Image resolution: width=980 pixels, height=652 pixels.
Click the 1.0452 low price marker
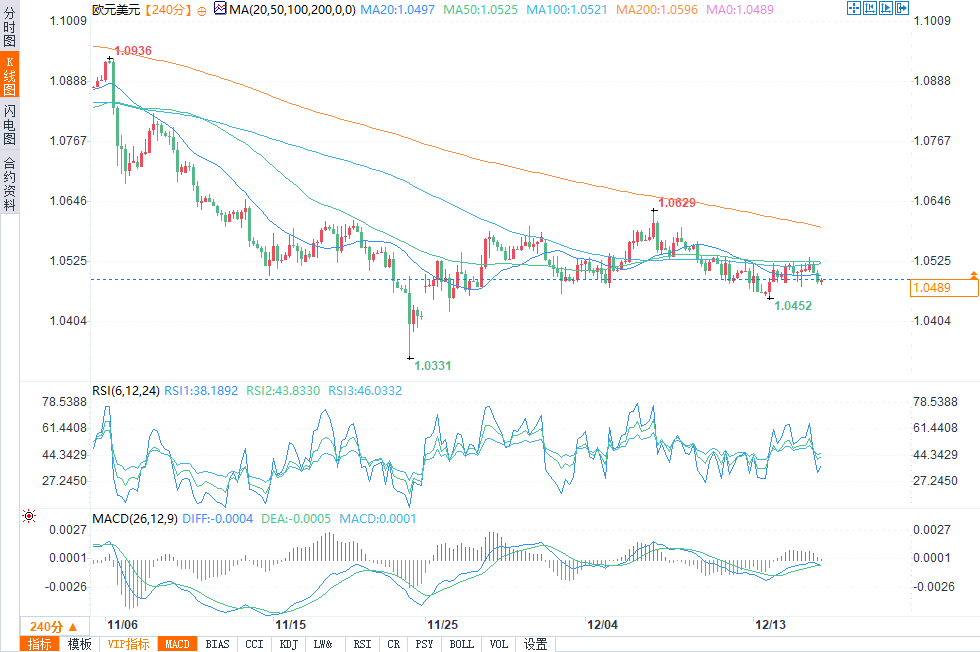coord(793,306)
